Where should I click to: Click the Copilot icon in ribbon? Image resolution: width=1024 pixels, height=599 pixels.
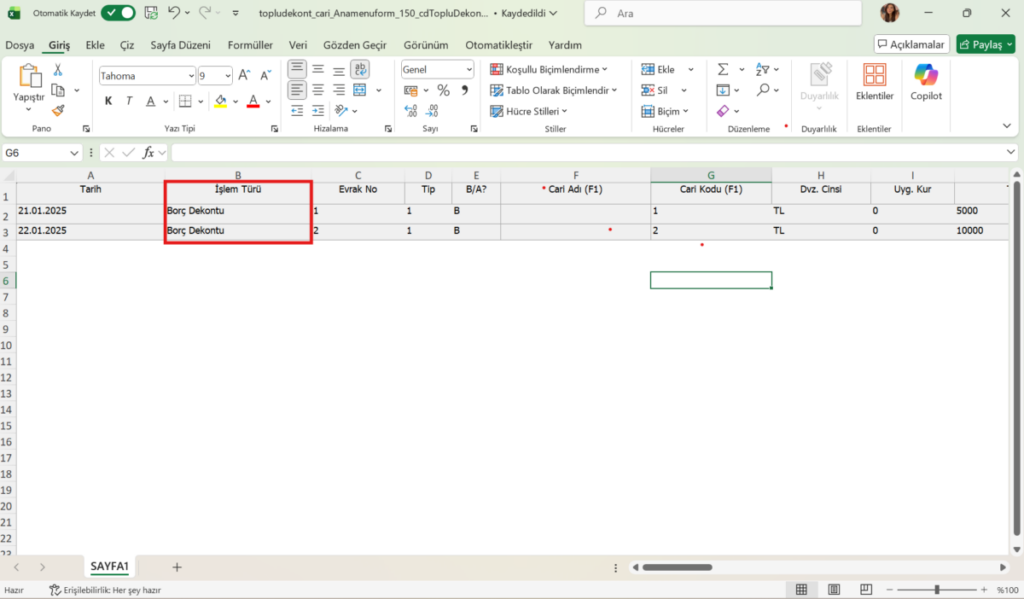pos(925,82)
